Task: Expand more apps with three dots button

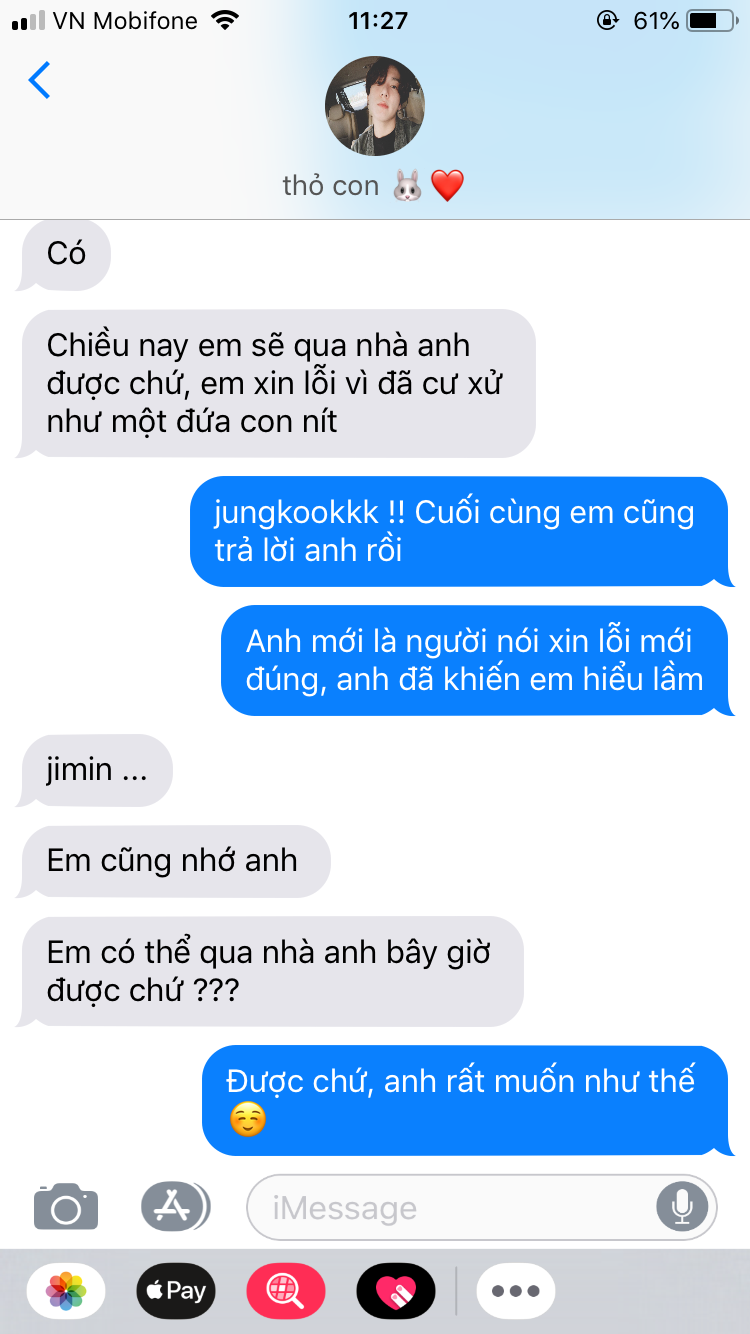Action: [x=516, y=1291]
